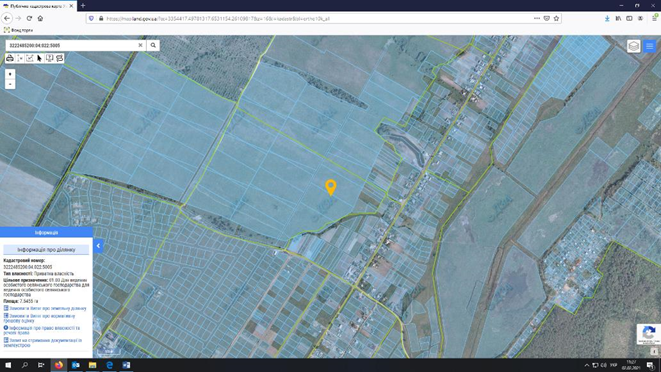The height and width of the screenshot is (372, 661).
Task: Click the orange location marker on map
Action: [x=331, y=187]
